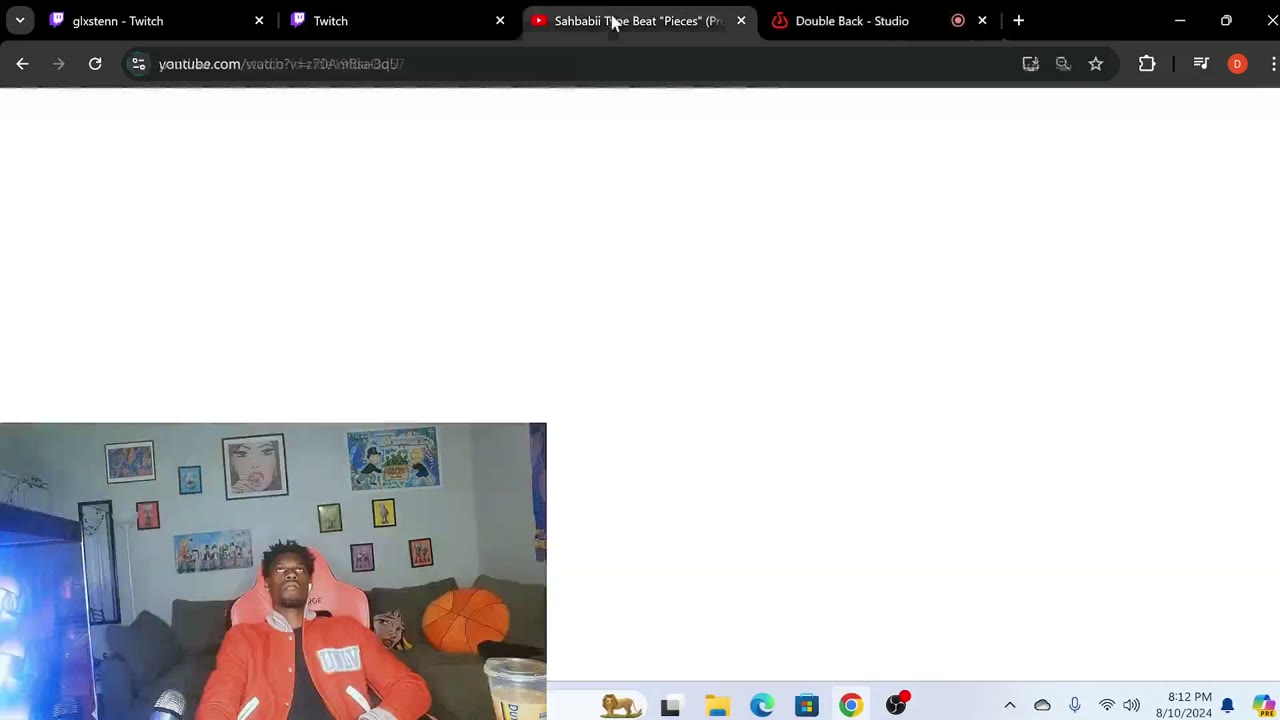The height and width of the screenshot is (720, 1280).
Task: Open OBS Studio from the taskbar
Action: point(896,705)
